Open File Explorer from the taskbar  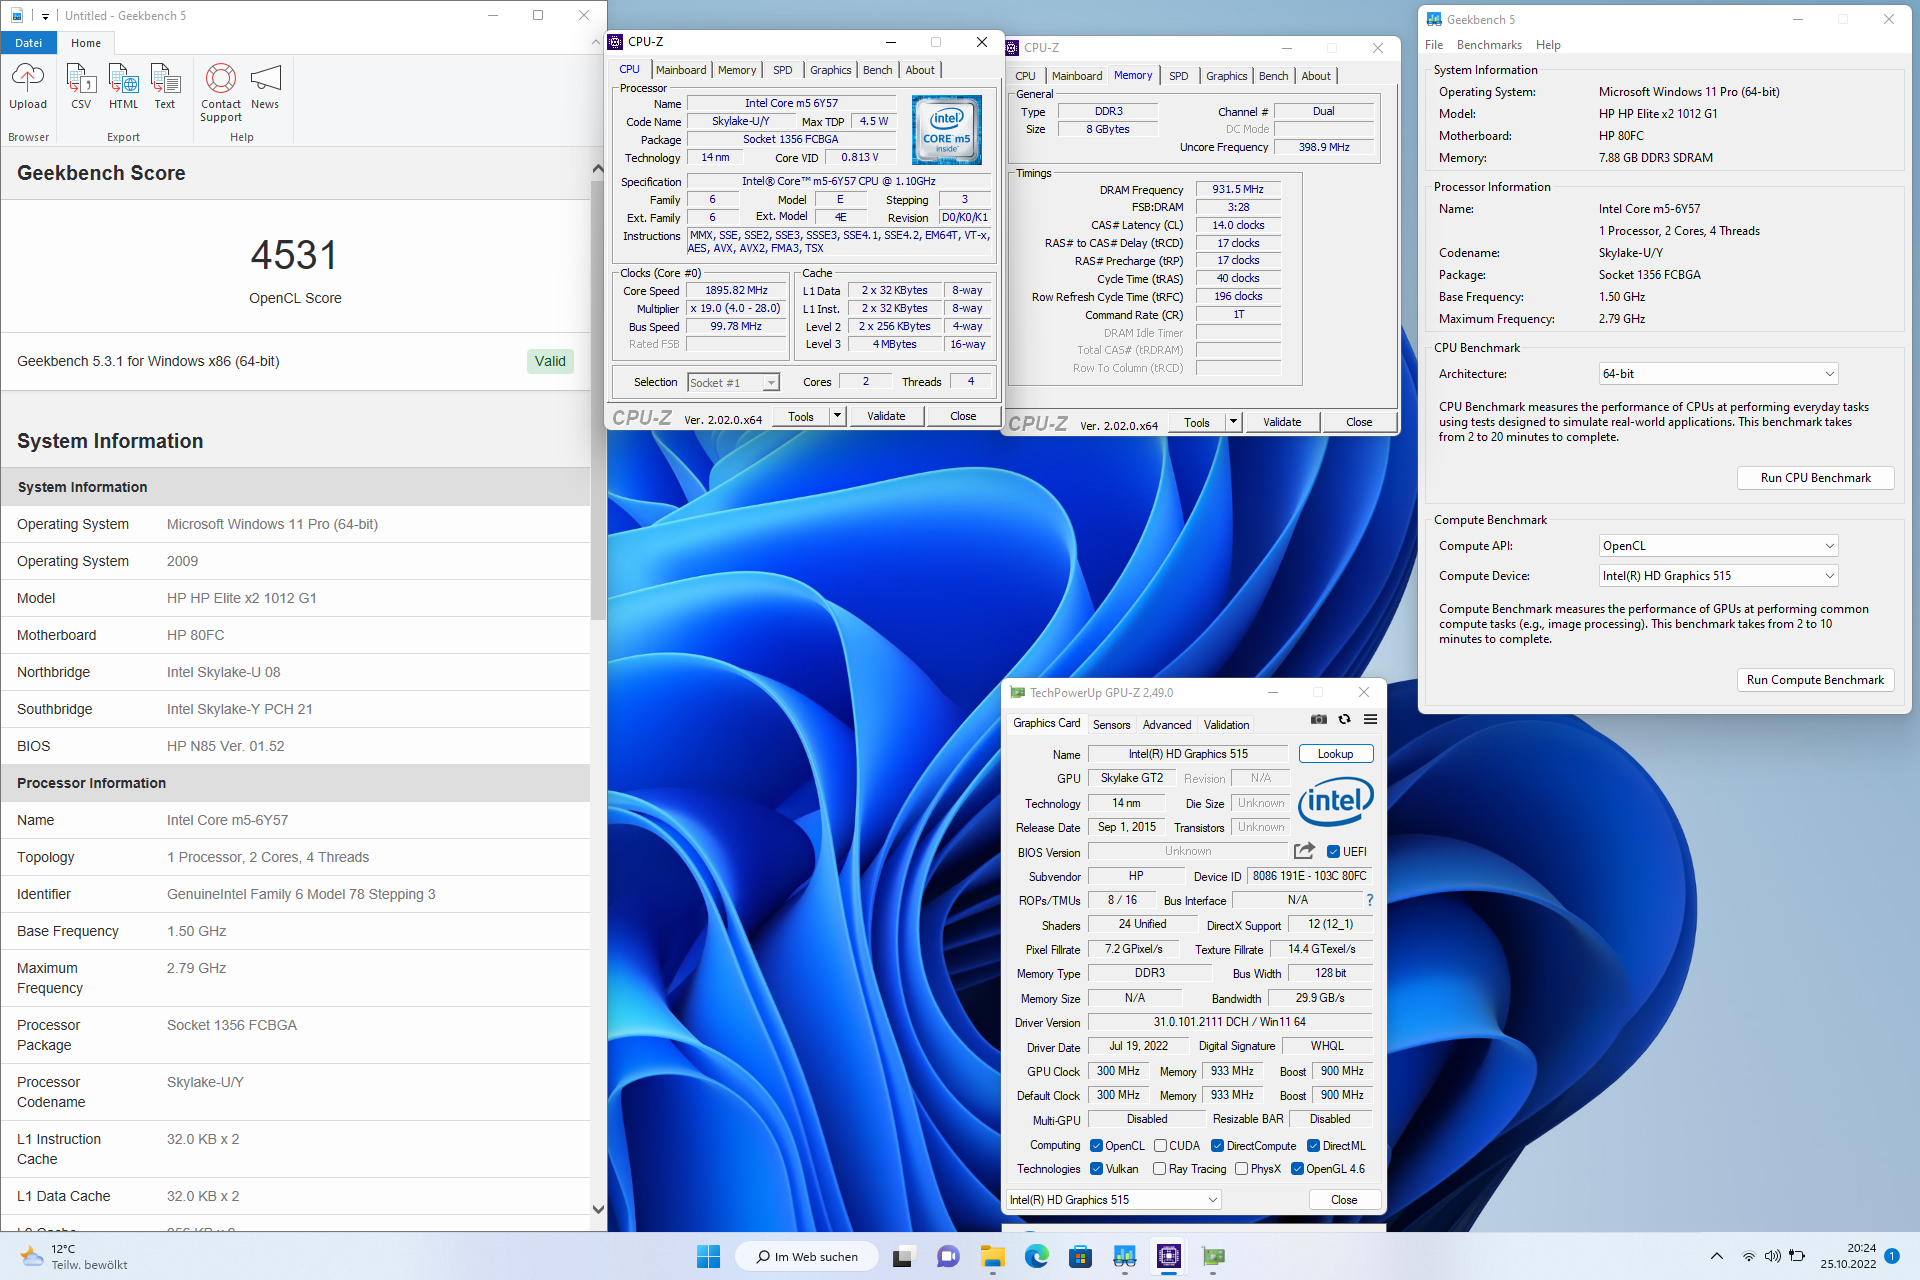pyautogui.click(x=993, y=1257)
